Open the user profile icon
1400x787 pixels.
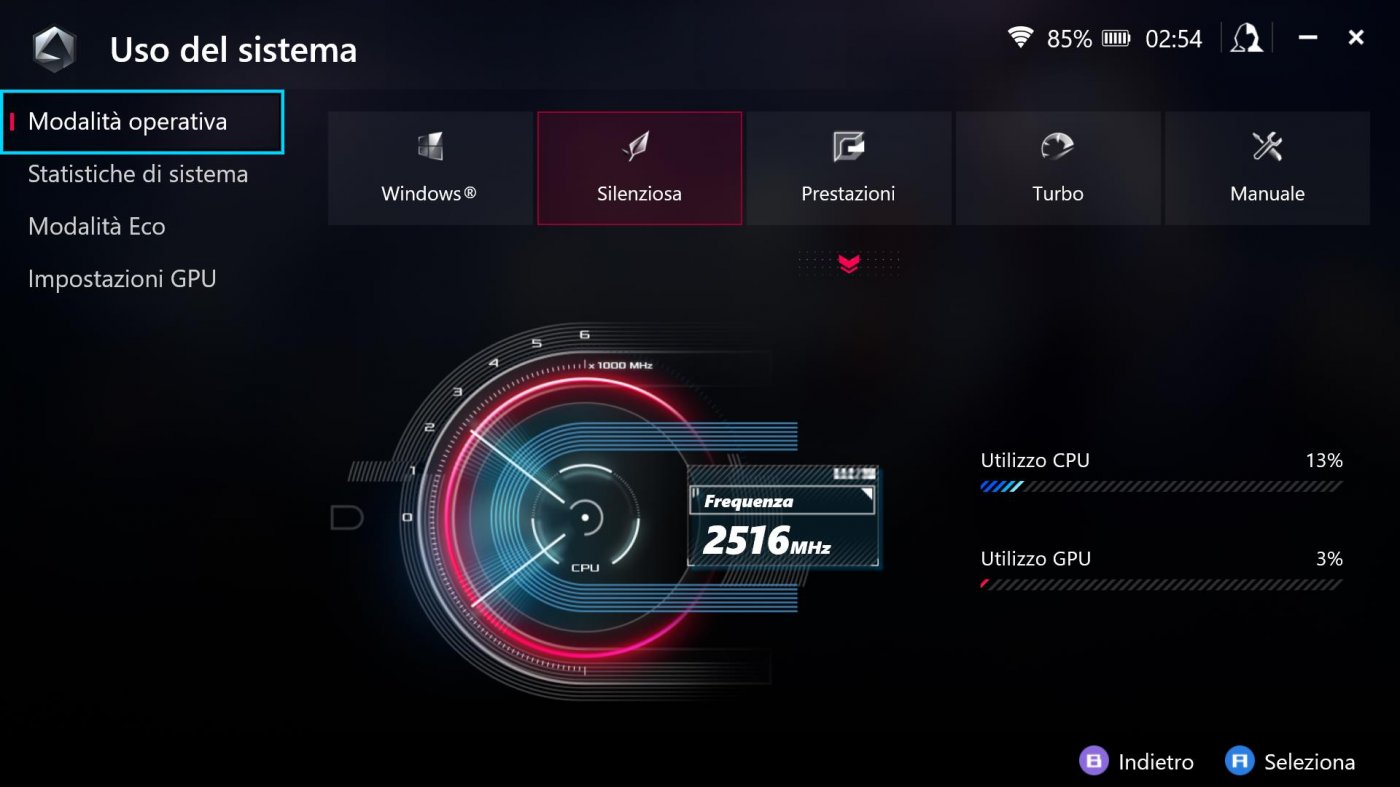coord(1246,39)
